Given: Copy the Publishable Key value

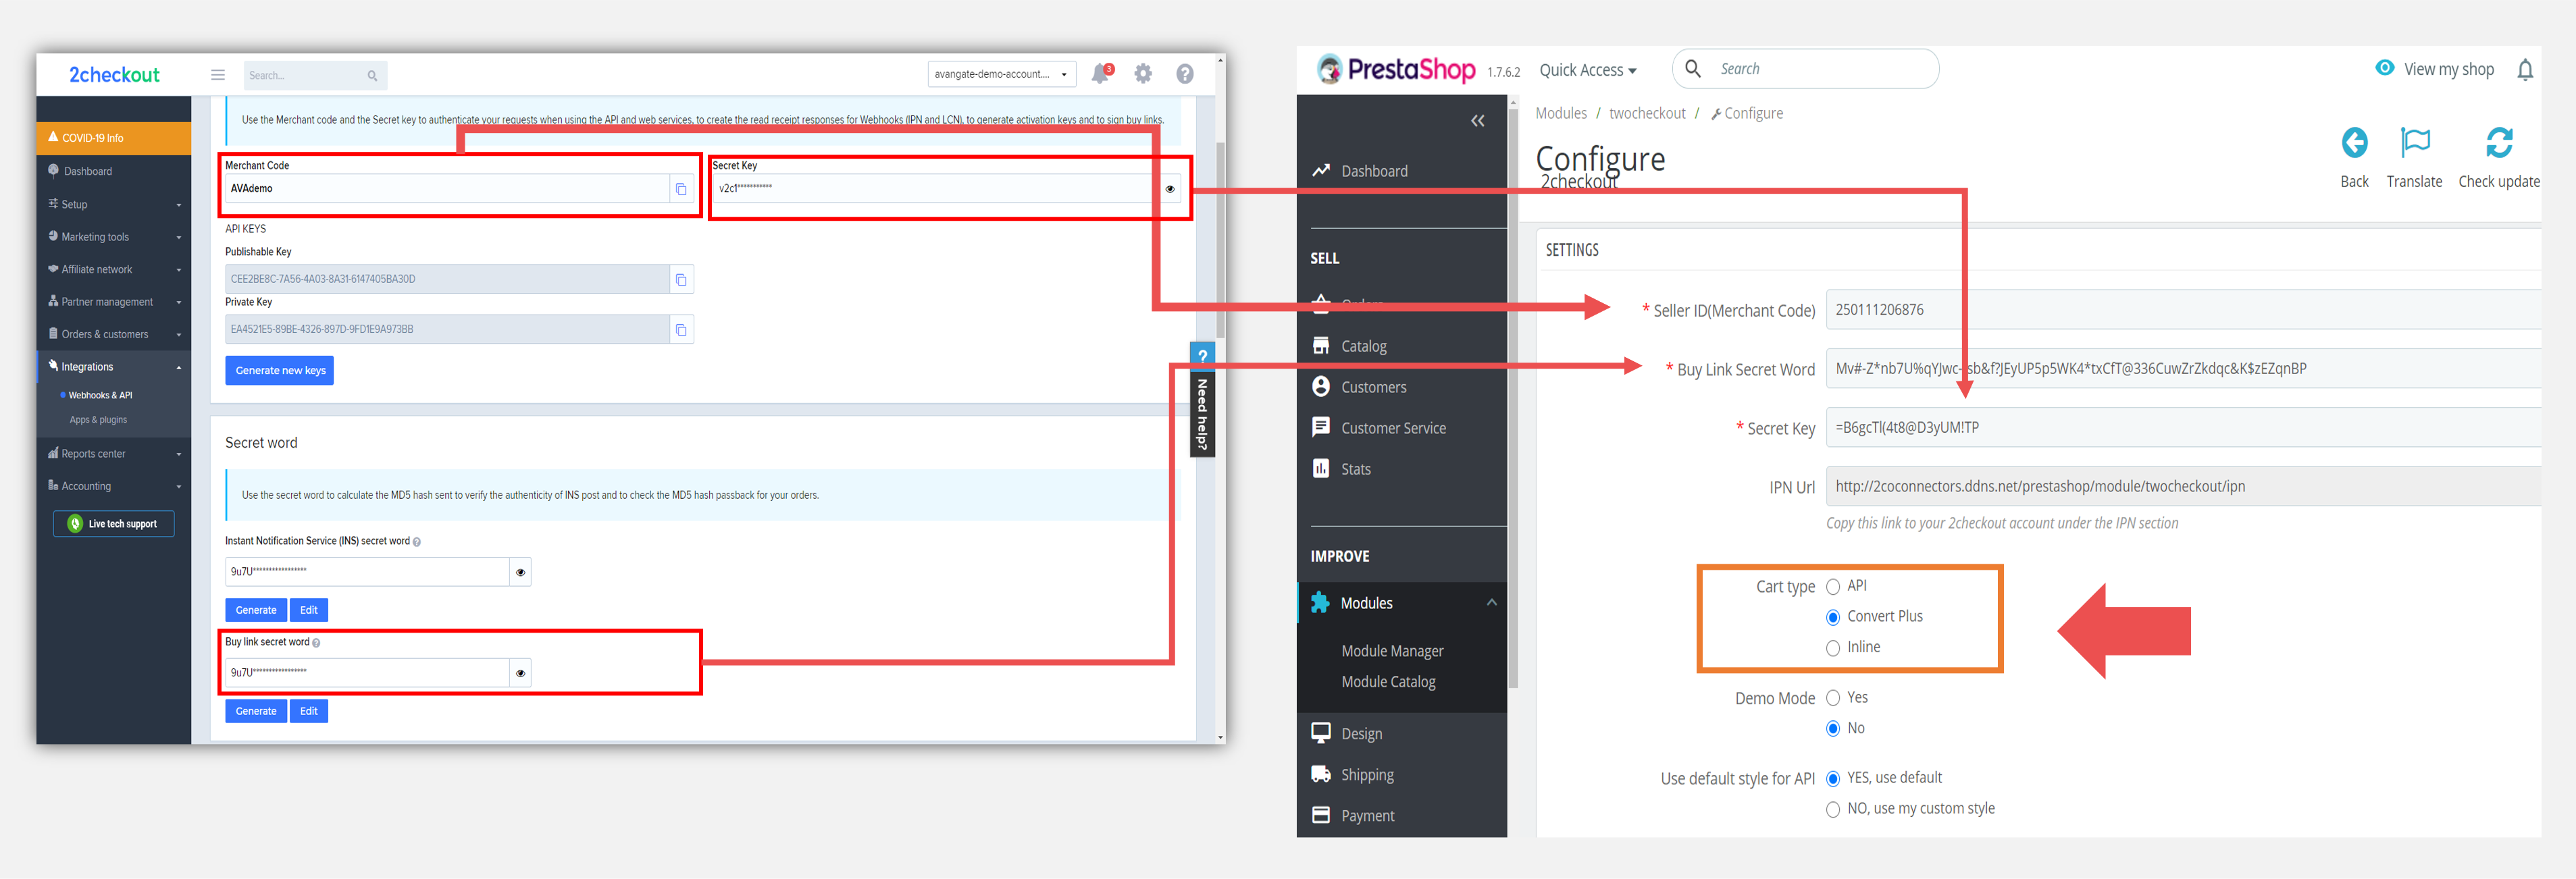Looking at the screenshot, I should (x=681, y=279).
